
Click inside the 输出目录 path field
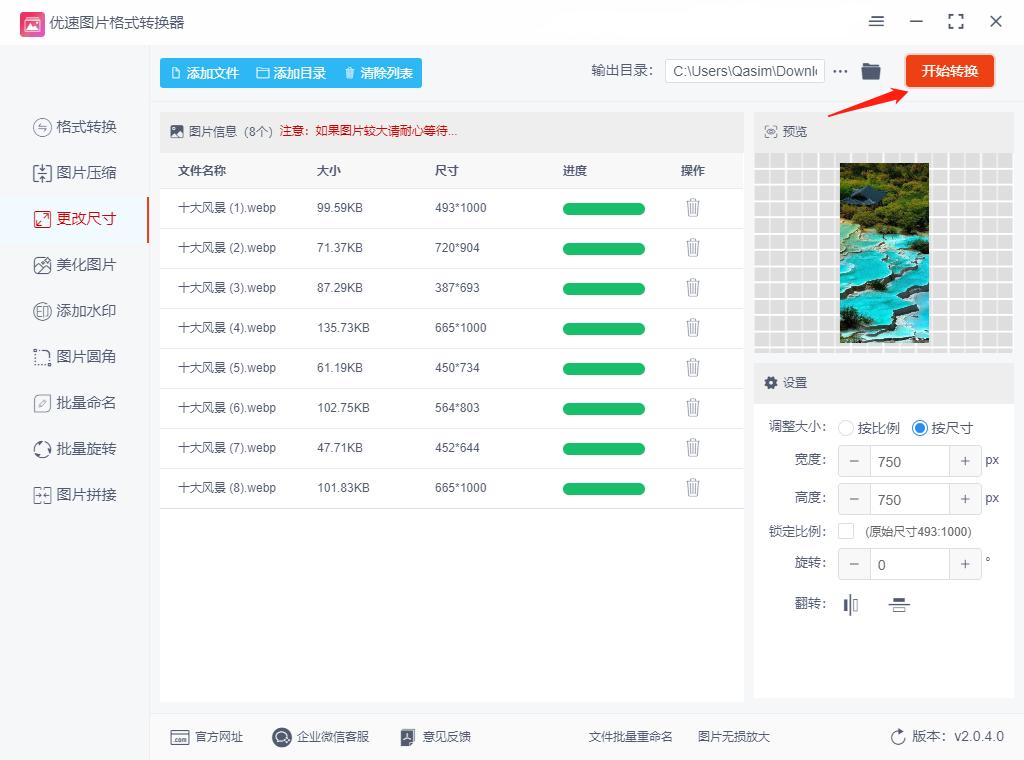pos(745,70)
